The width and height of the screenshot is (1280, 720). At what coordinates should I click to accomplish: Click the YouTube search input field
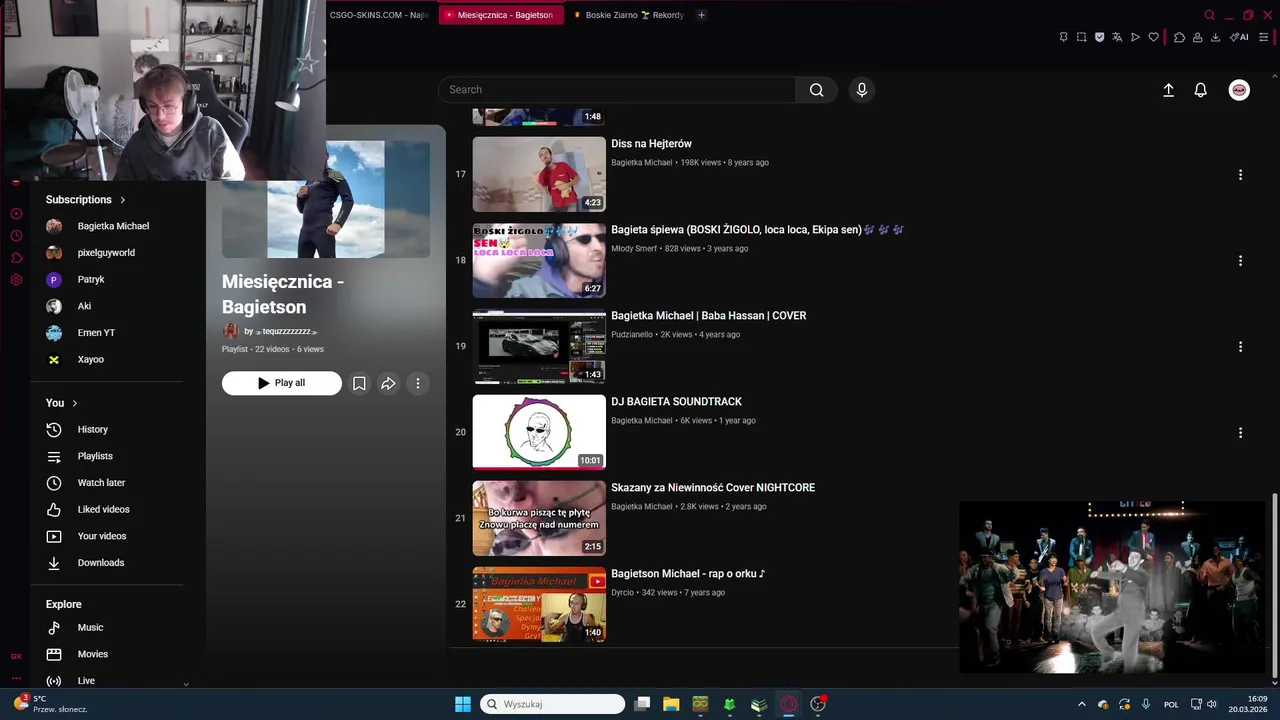(x=617, y=90)
